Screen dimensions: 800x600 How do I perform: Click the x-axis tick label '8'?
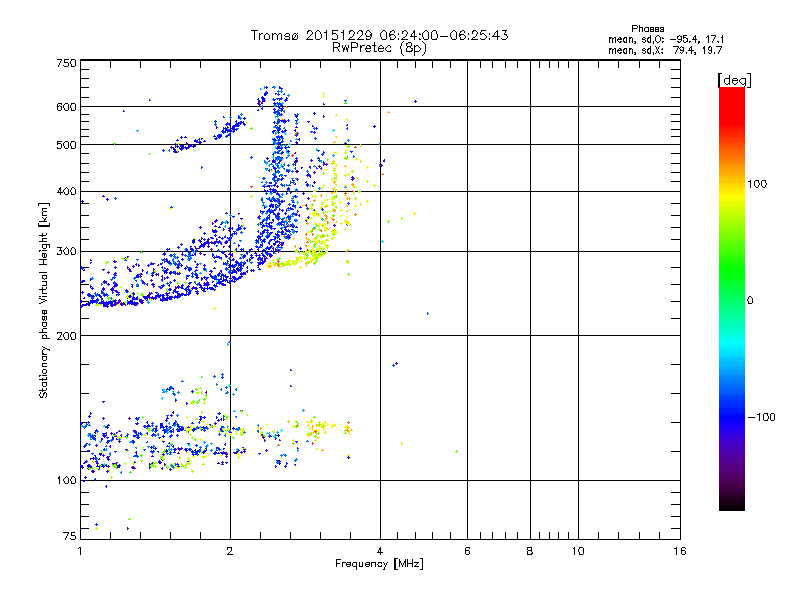(x=530, y=551)
